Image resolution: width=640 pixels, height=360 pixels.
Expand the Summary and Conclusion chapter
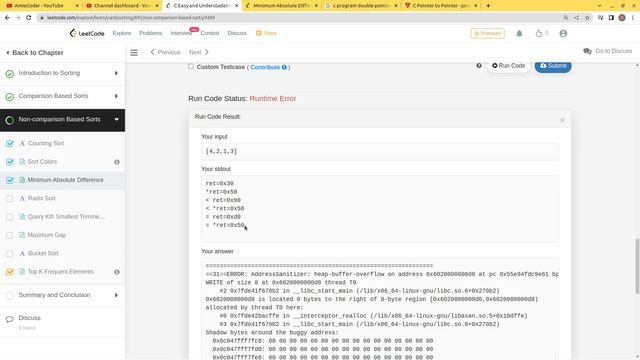(x=62, y=295)
